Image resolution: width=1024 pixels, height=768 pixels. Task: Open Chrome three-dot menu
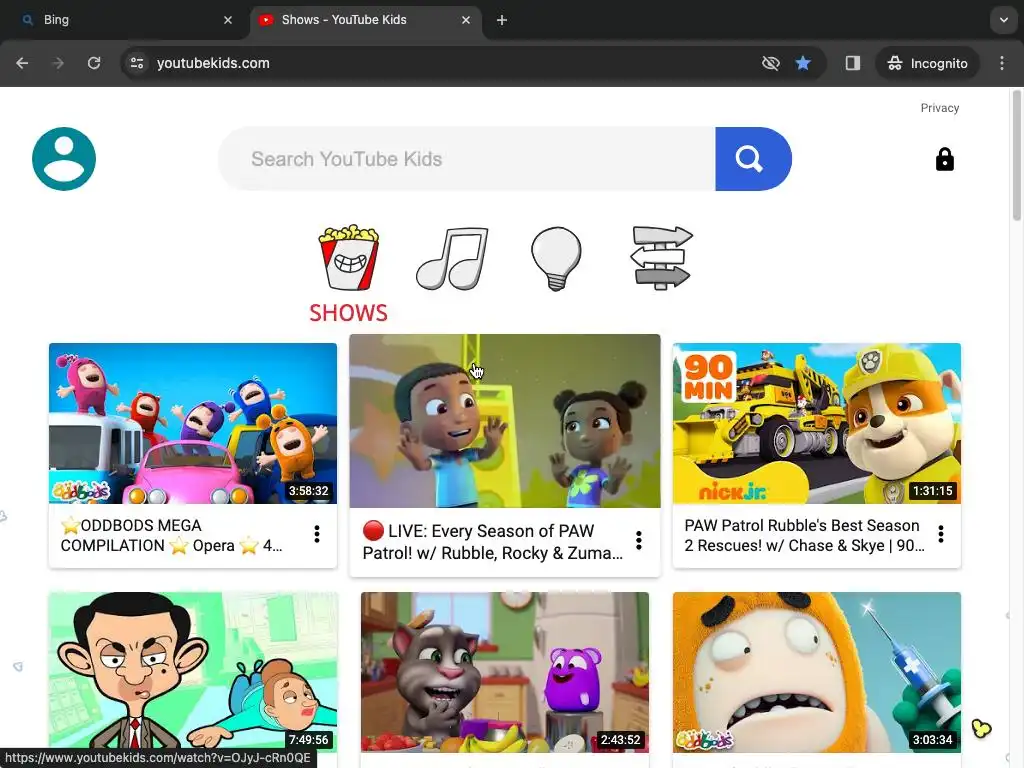pos(1002,63)
